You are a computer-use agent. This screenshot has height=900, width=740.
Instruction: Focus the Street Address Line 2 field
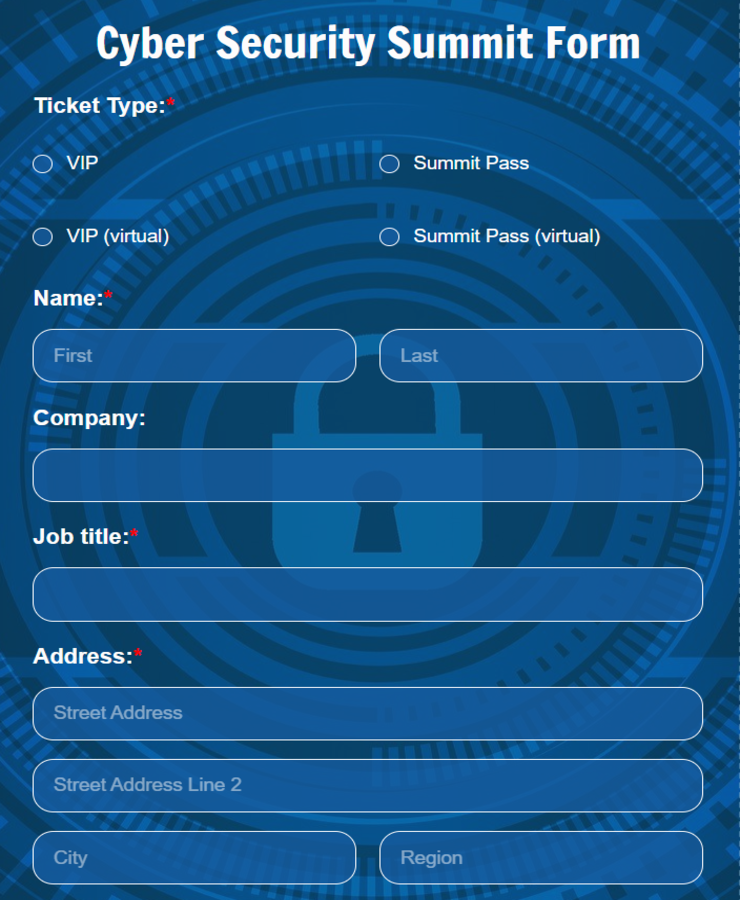[367, 785]
